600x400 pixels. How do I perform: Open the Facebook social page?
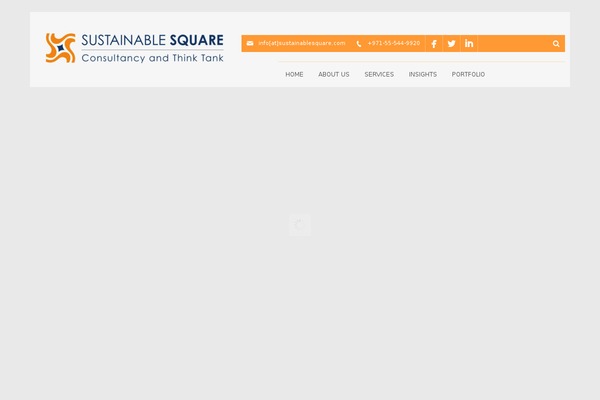(x=434, y=44)
